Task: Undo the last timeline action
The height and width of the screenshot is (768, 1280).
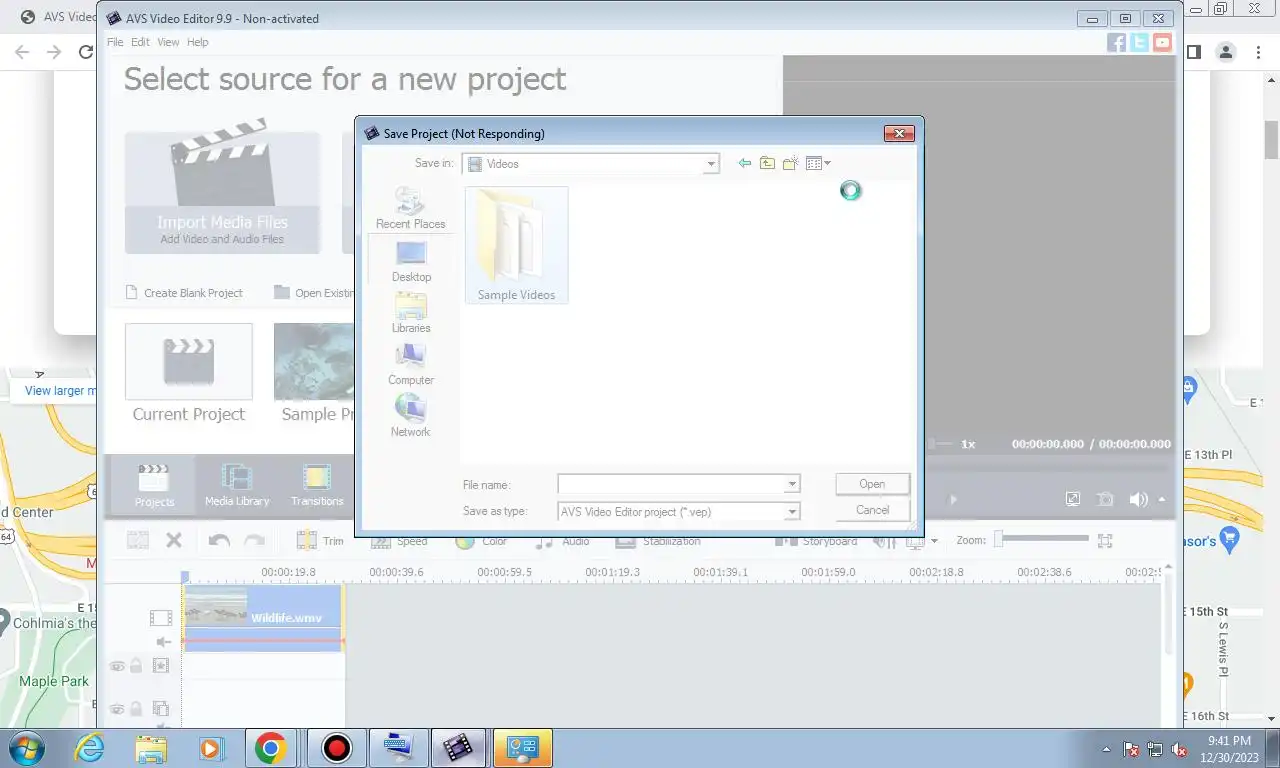Action: pos(219,541)
